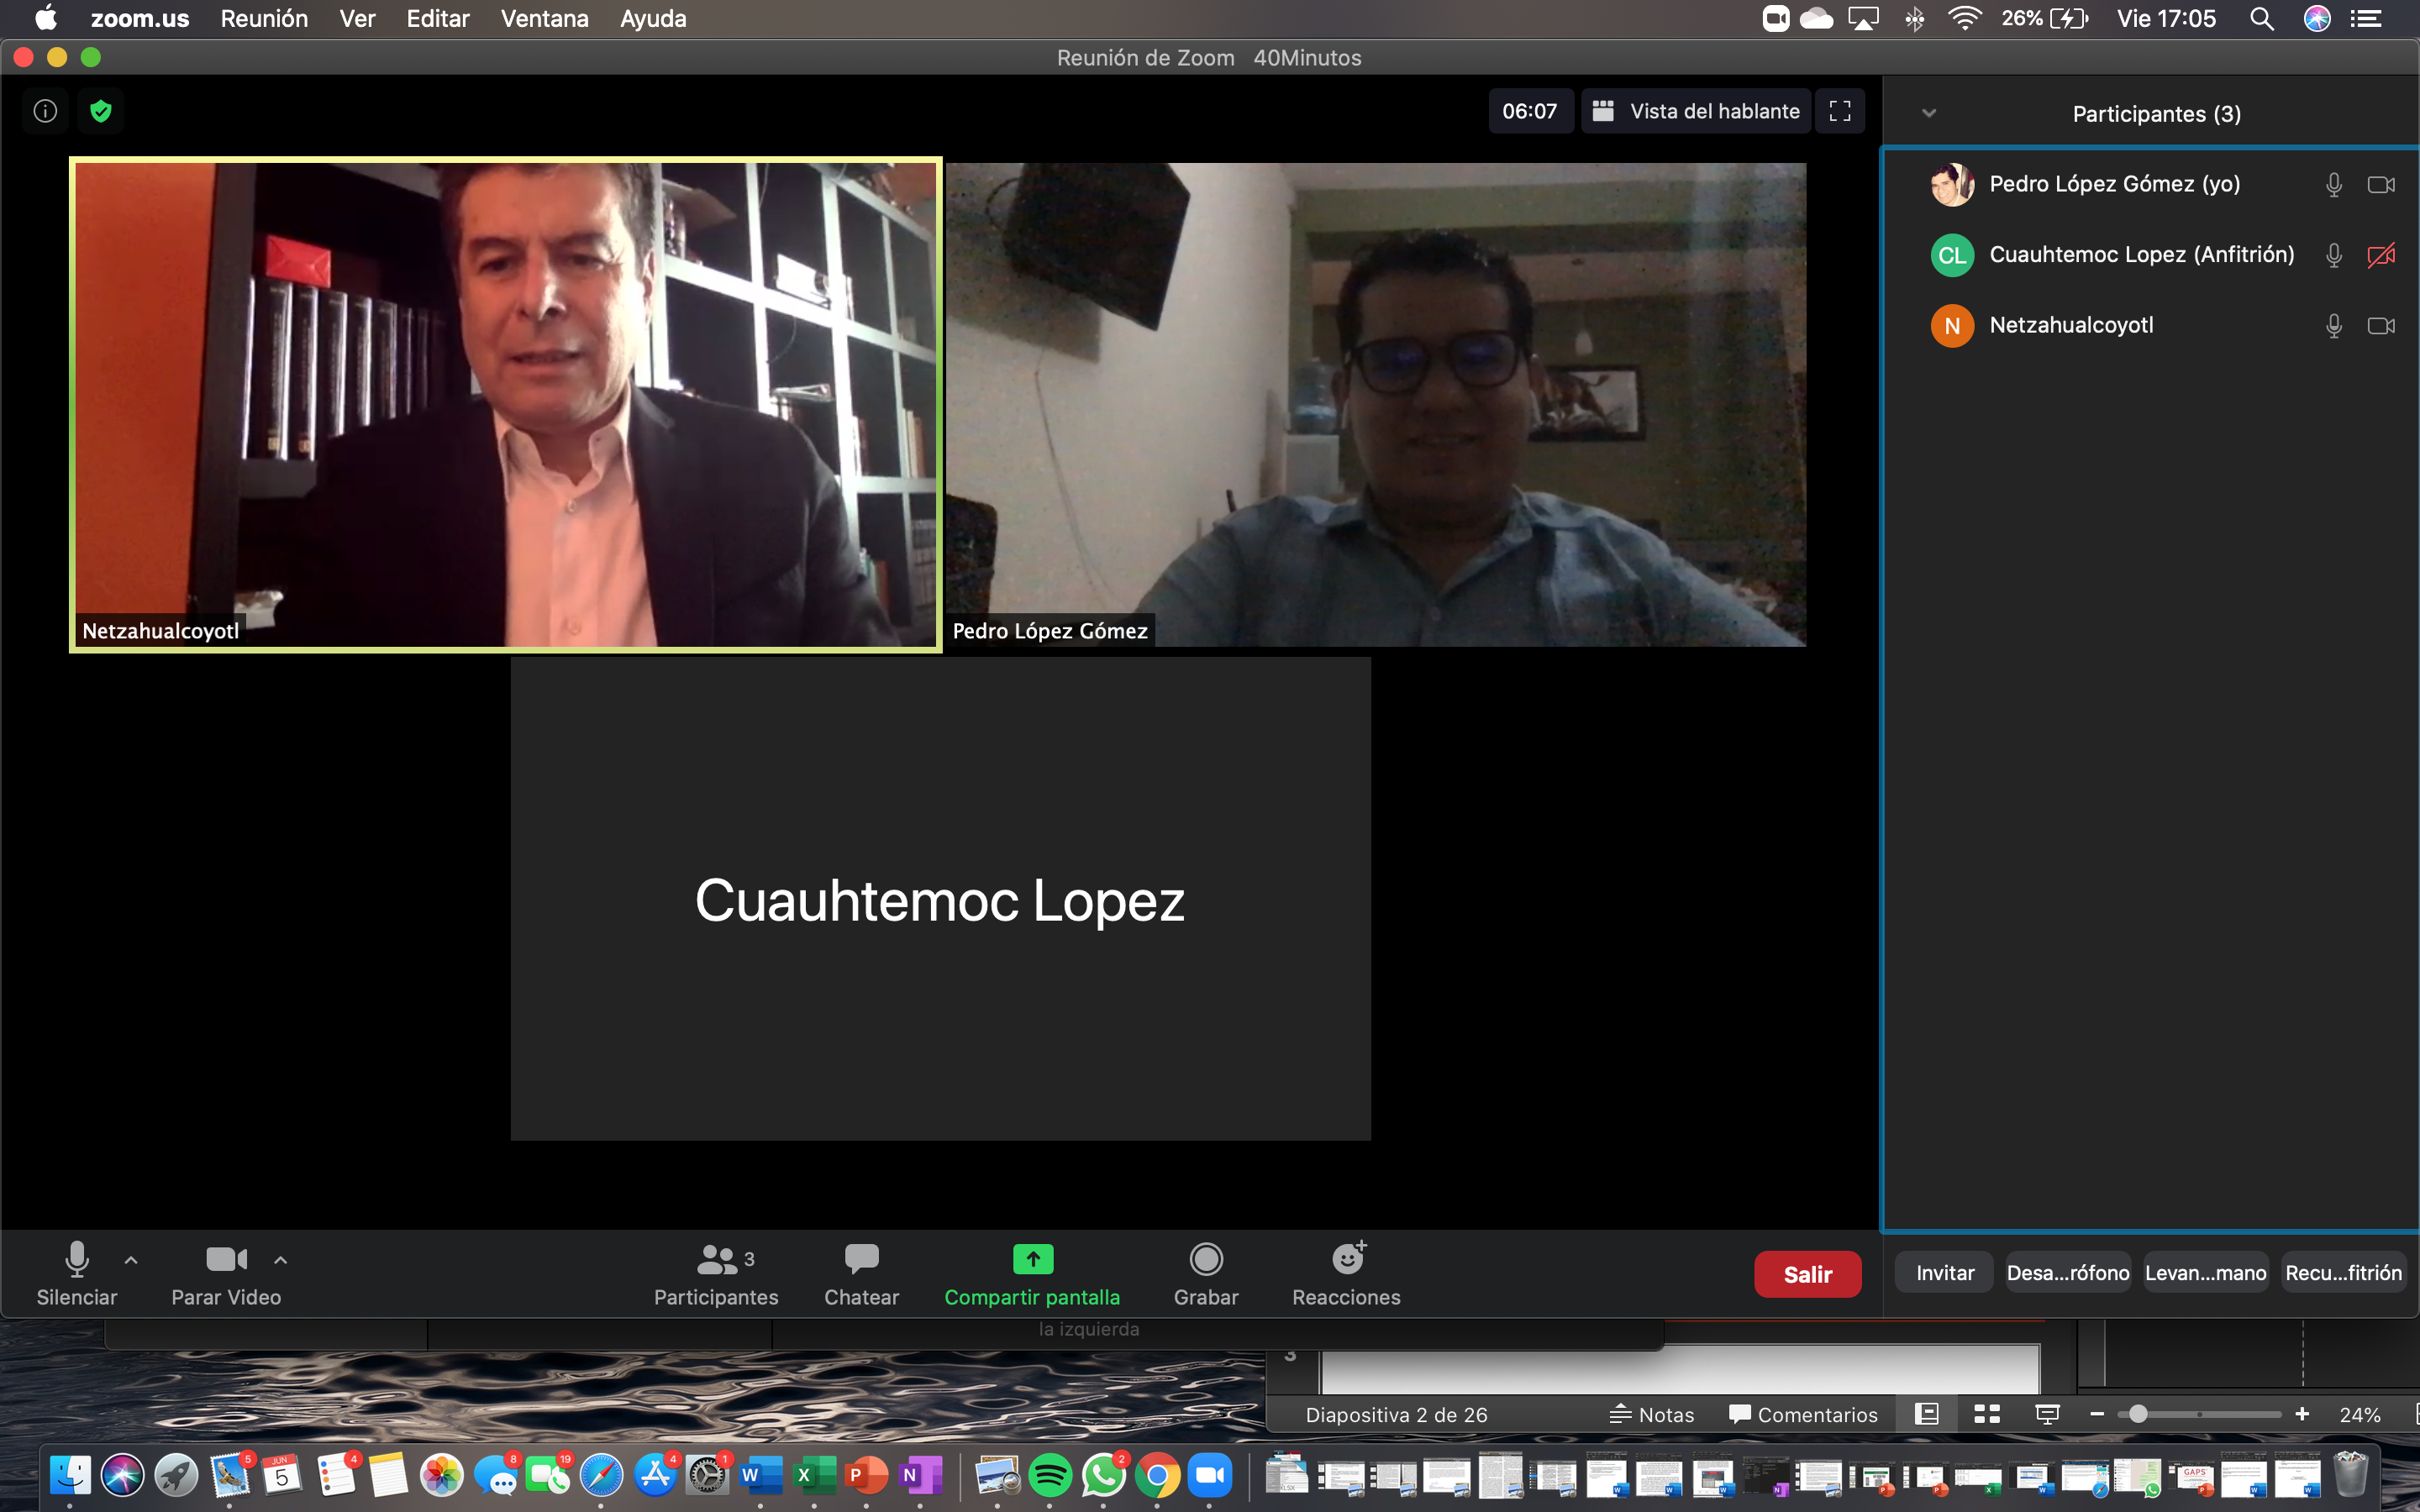
Task: Start recording with Grabar
Action: [1206, 1274]
